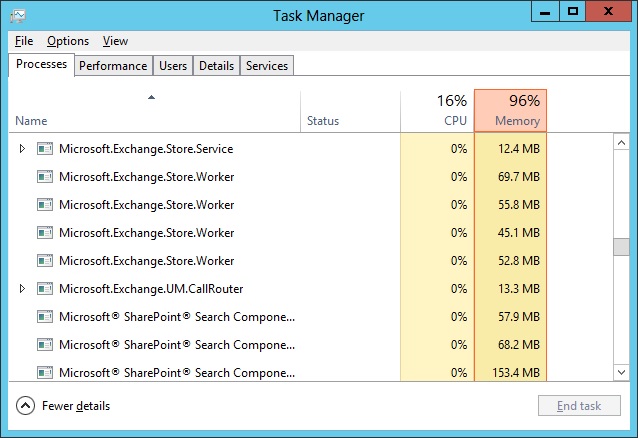The height and width of the screenshot is (438, 638).
Task: Sort processes by the Memory column
Action: 510,111
